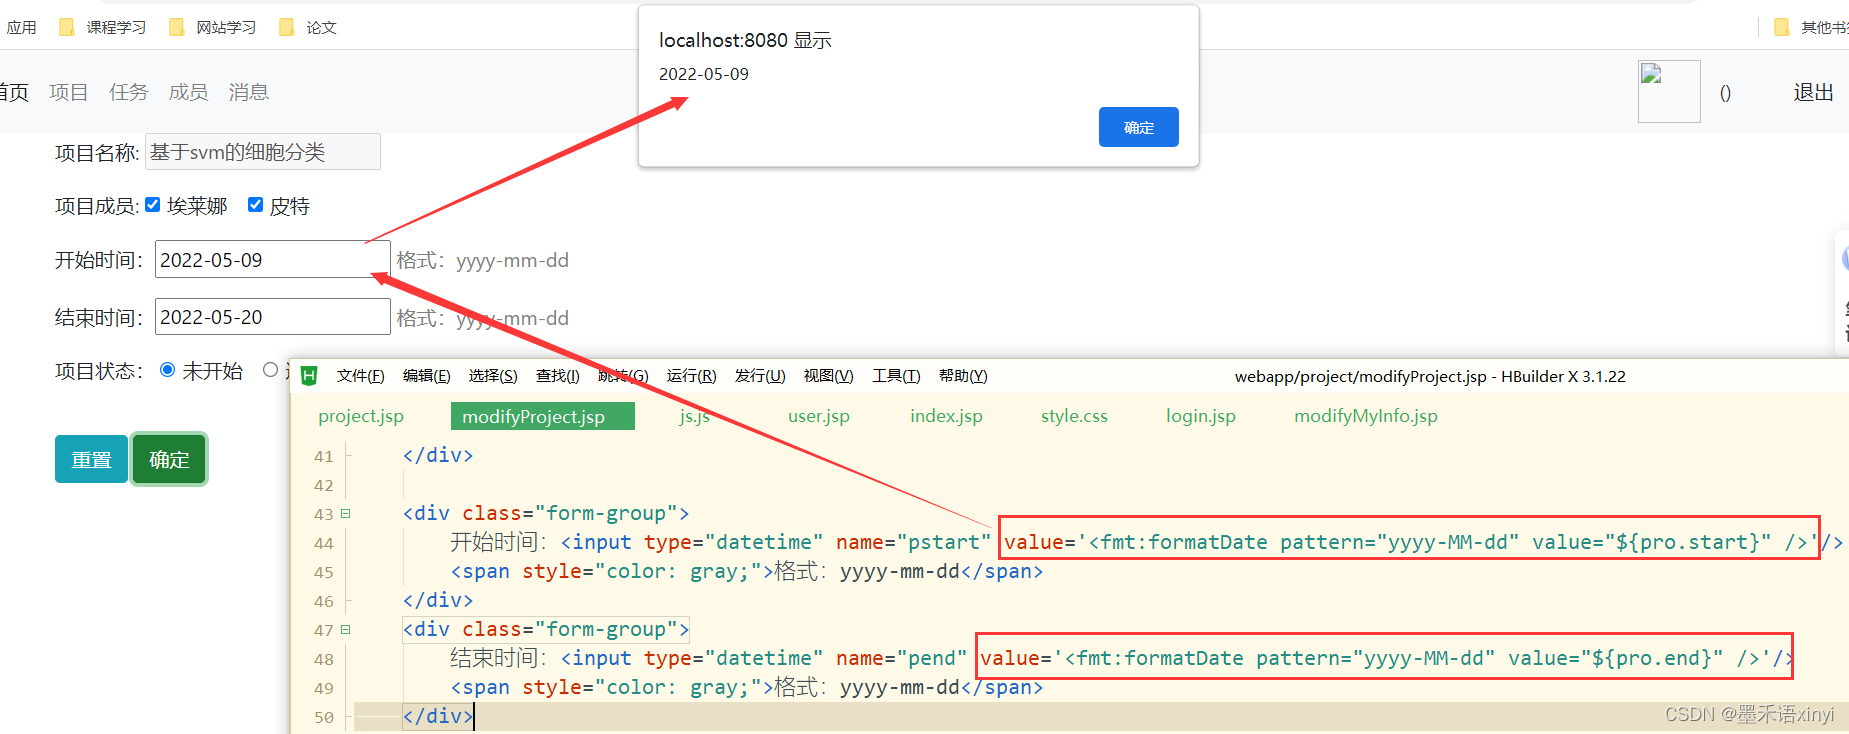Viewport: 1849px width, 734px height.
Task: Switch to the user.jsp tab
Action: click(x=819, y=416)
